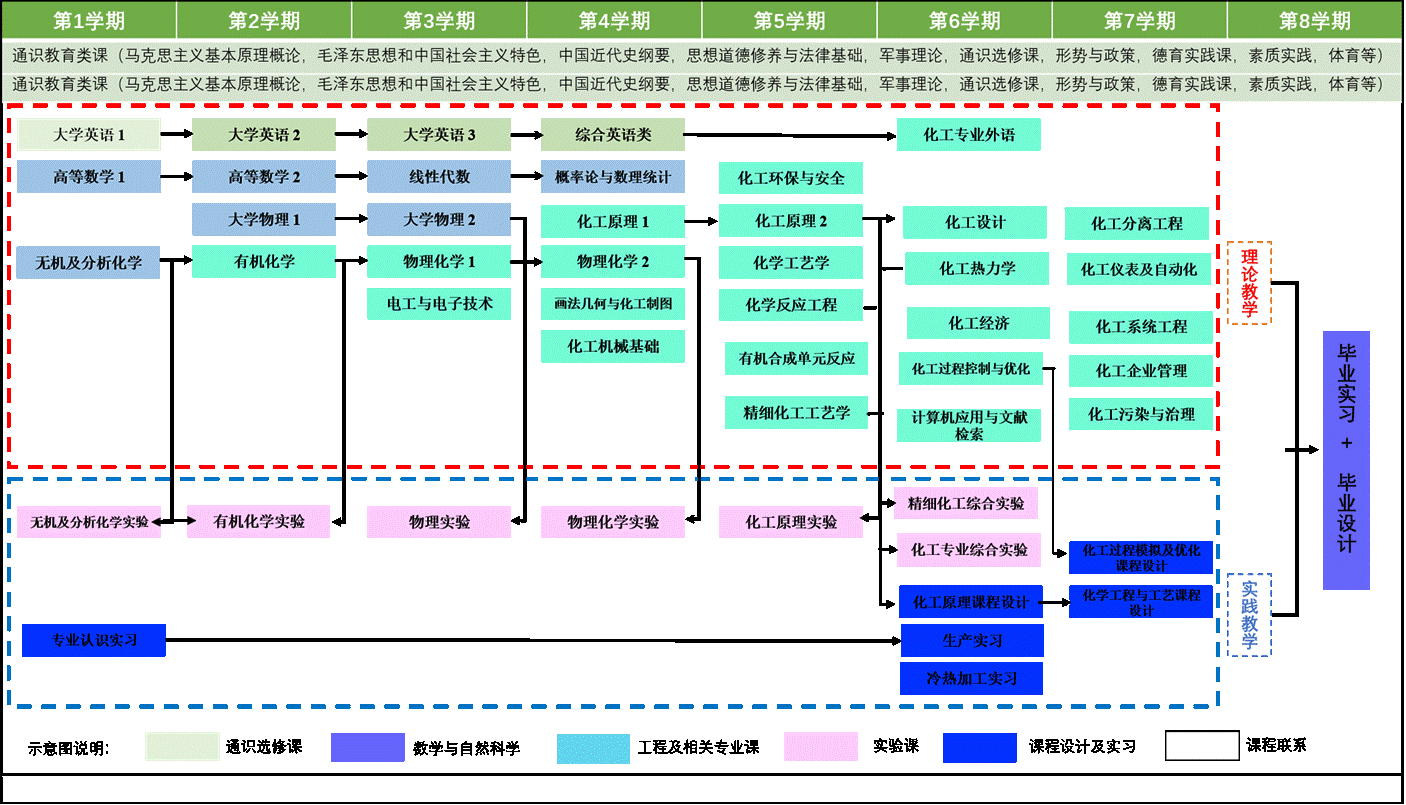Select the 电工与电子技术 course box
This screenshot has height=805, width=1406.
click(x=439, y=303)
